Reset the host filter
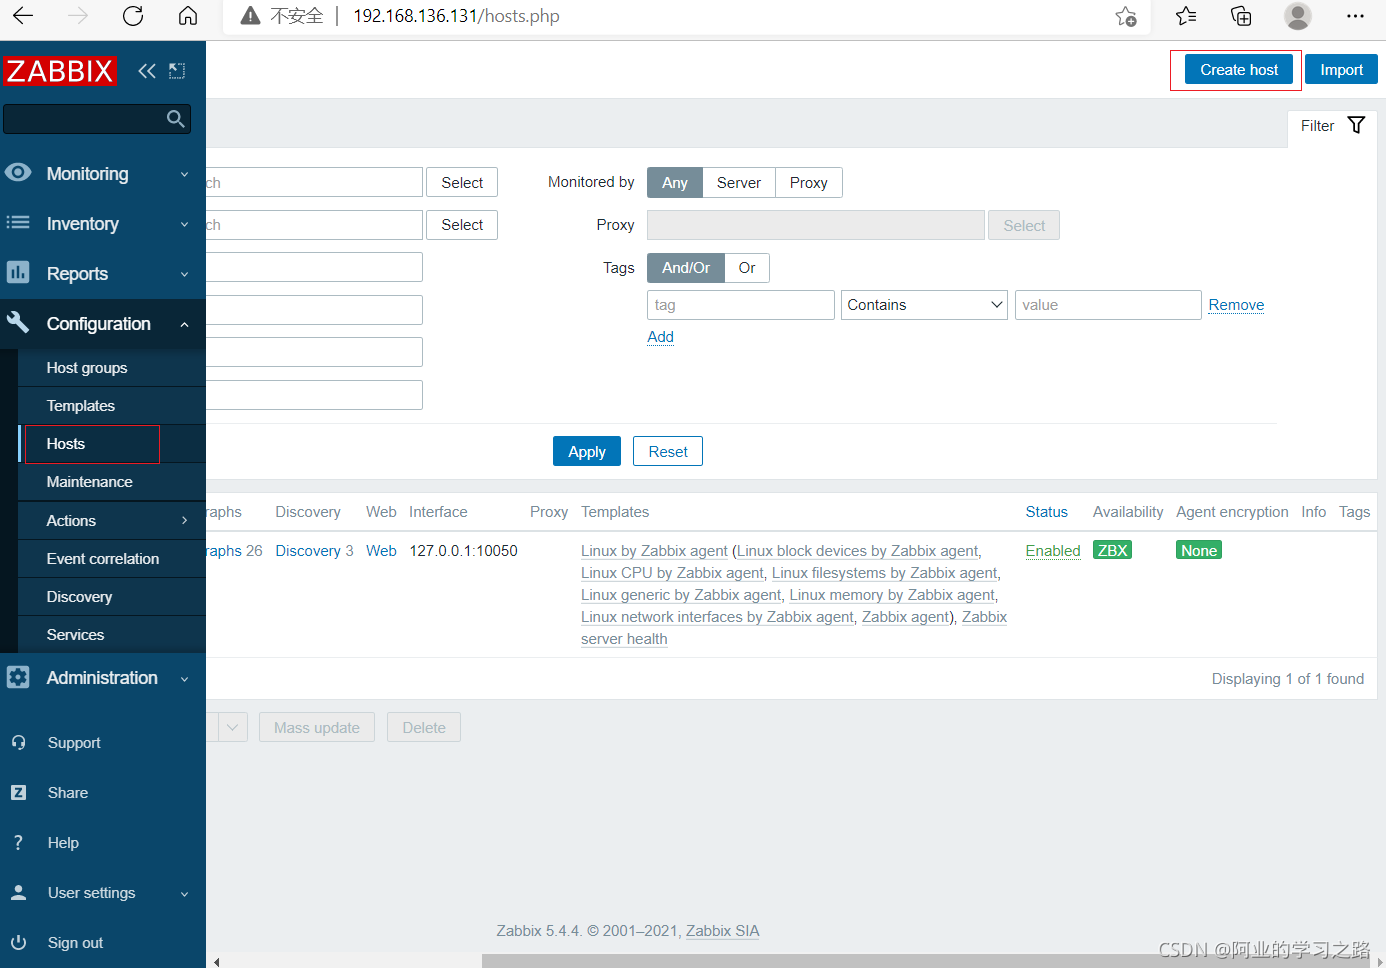This screenshot has height=968, width=1386. 668,452
